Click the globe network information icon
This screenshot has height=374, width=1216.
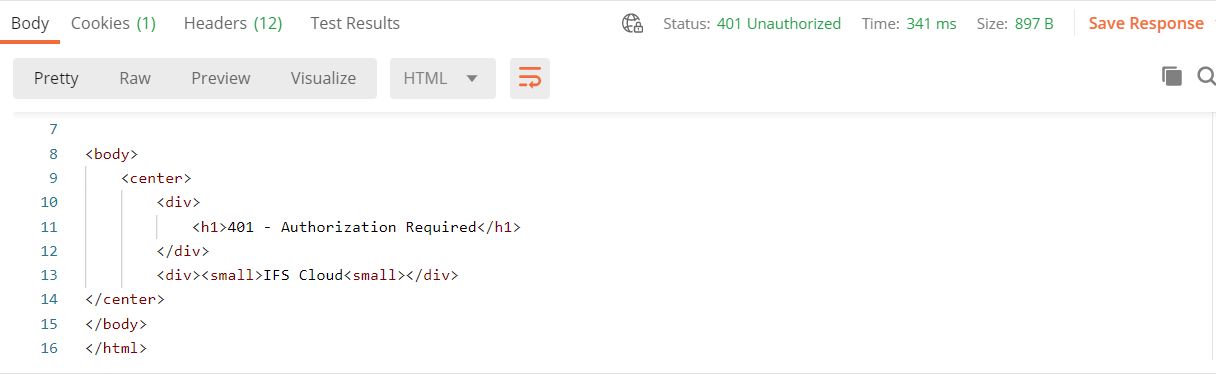(x=632, y=23)
